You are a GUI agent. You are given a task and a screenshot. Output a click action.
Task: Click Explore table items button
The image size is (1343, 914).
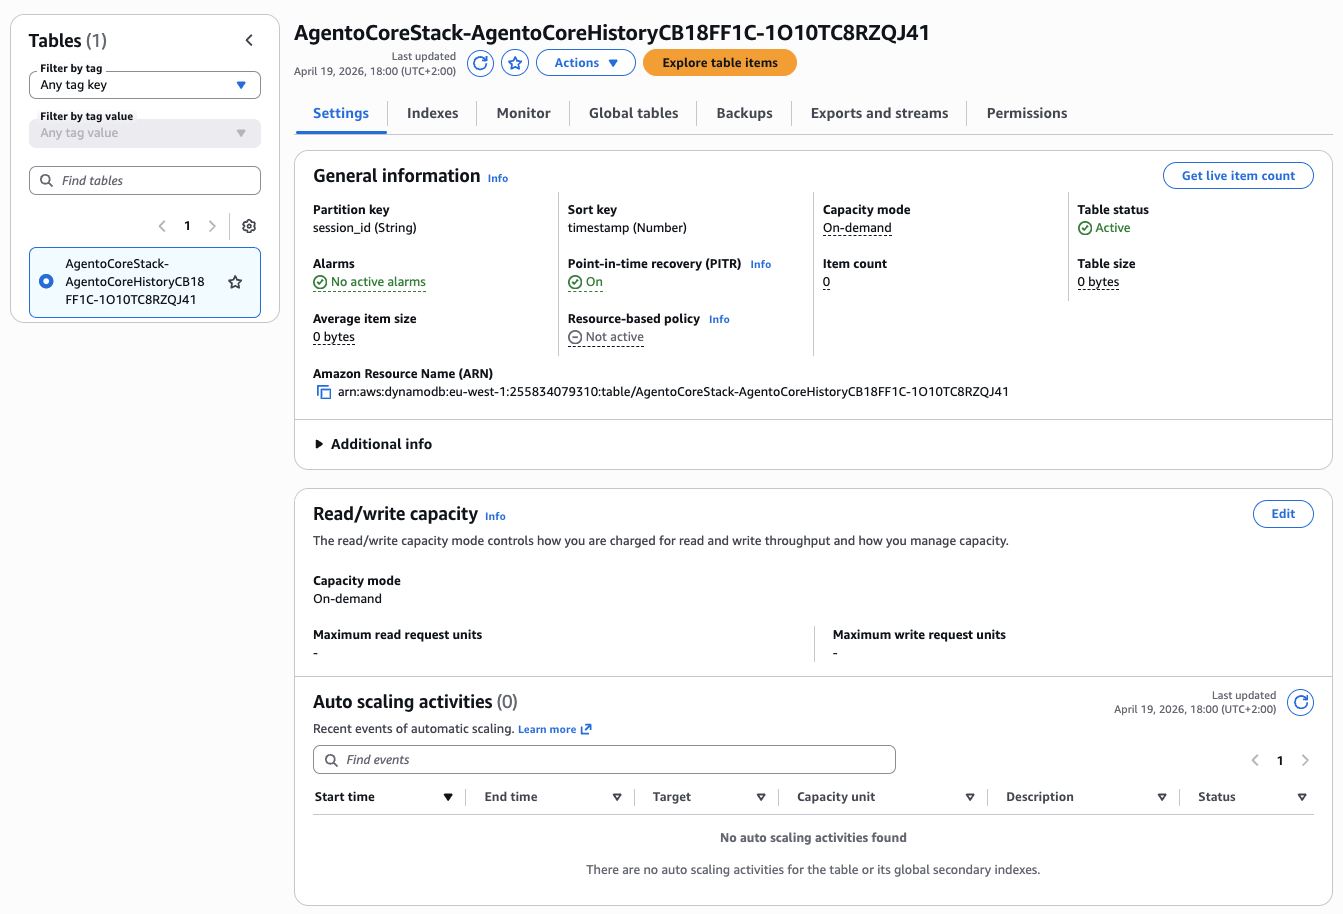pyautogui.click(x=720, y=63)
